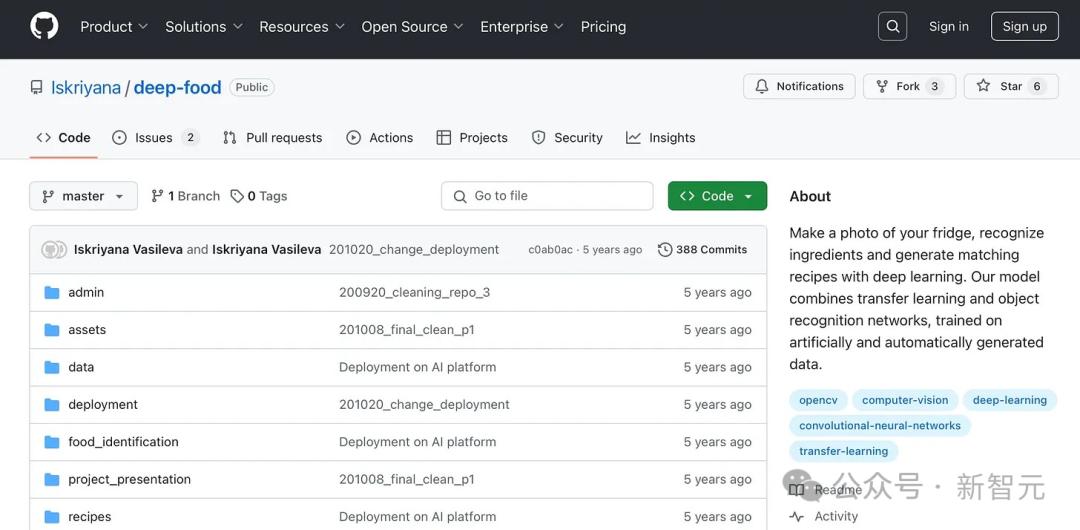Star the deep-food repository
The width and height of the screenshot is (1080, 530).
(x=1011, y=87)
